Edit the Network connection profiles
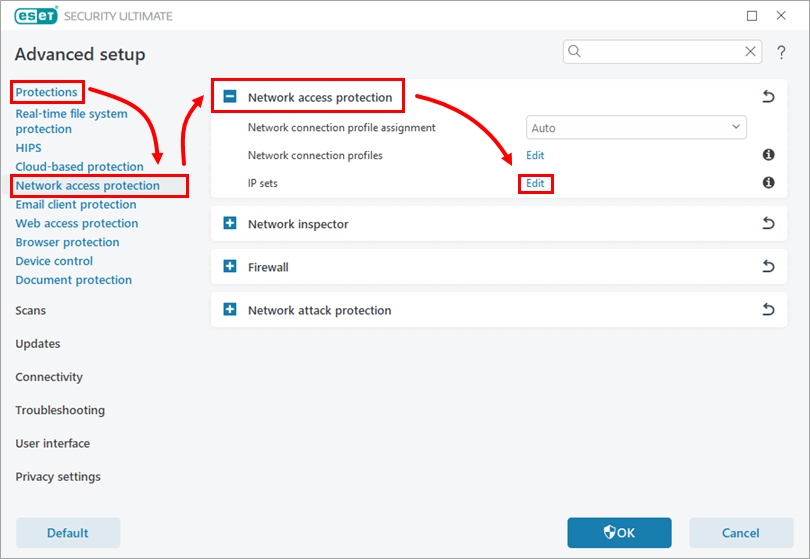This screenshot has width=810, height=559. [x=535, y=156]
